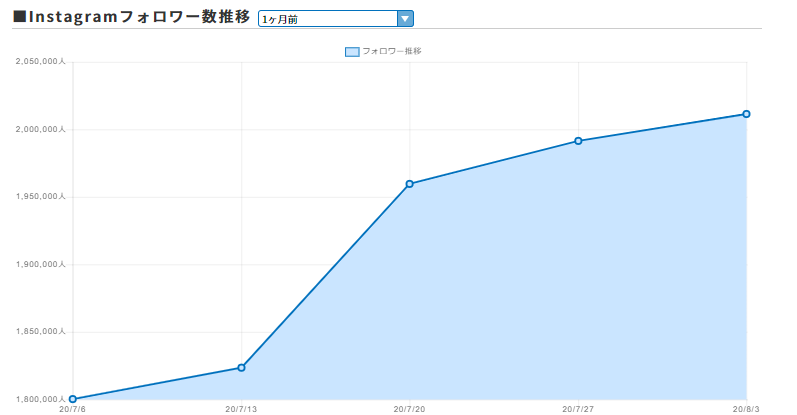Click the dropdown arrow button next to 1ヶ月前
Screen dimensions: 797x415
(405, 19)
